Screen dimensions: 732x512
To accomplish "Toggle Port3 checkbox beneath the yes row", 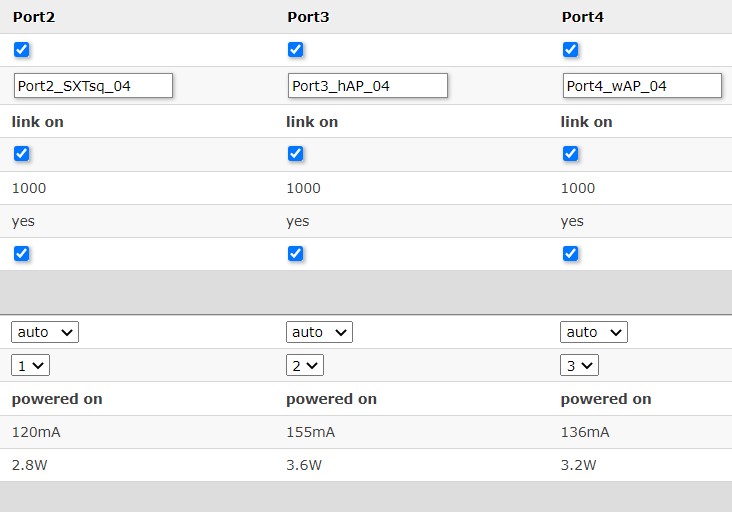I will click(296, 253).
